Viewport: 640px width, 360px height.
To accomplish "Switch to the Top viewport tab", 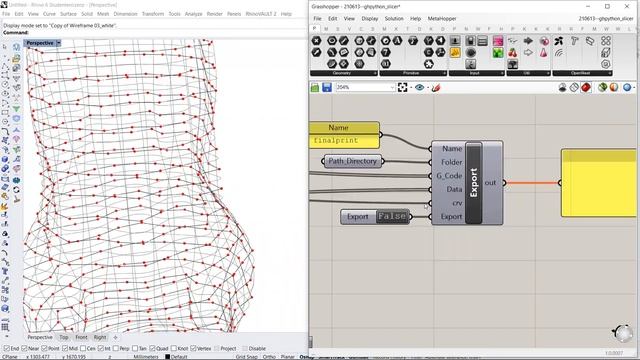I will (x=64, y=337).
